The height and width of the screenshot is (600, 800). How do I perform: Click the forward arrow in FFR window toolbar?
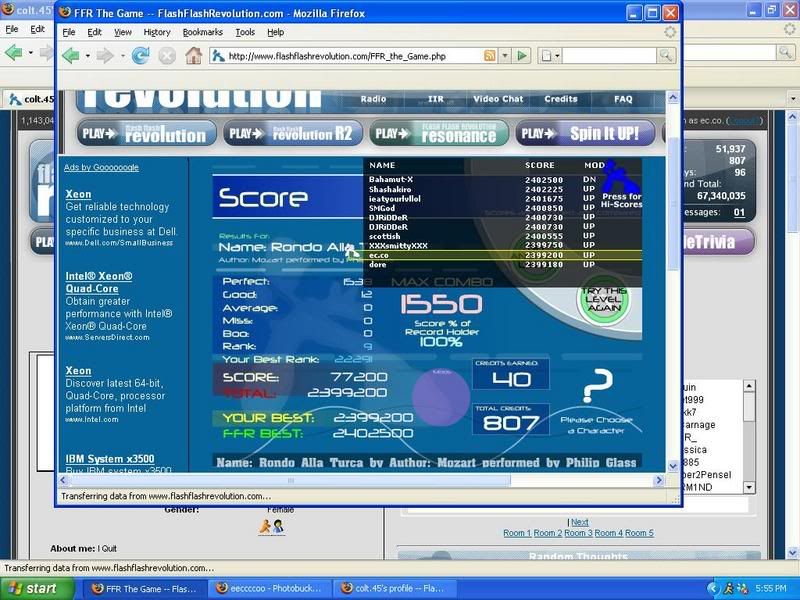point(105,56)
